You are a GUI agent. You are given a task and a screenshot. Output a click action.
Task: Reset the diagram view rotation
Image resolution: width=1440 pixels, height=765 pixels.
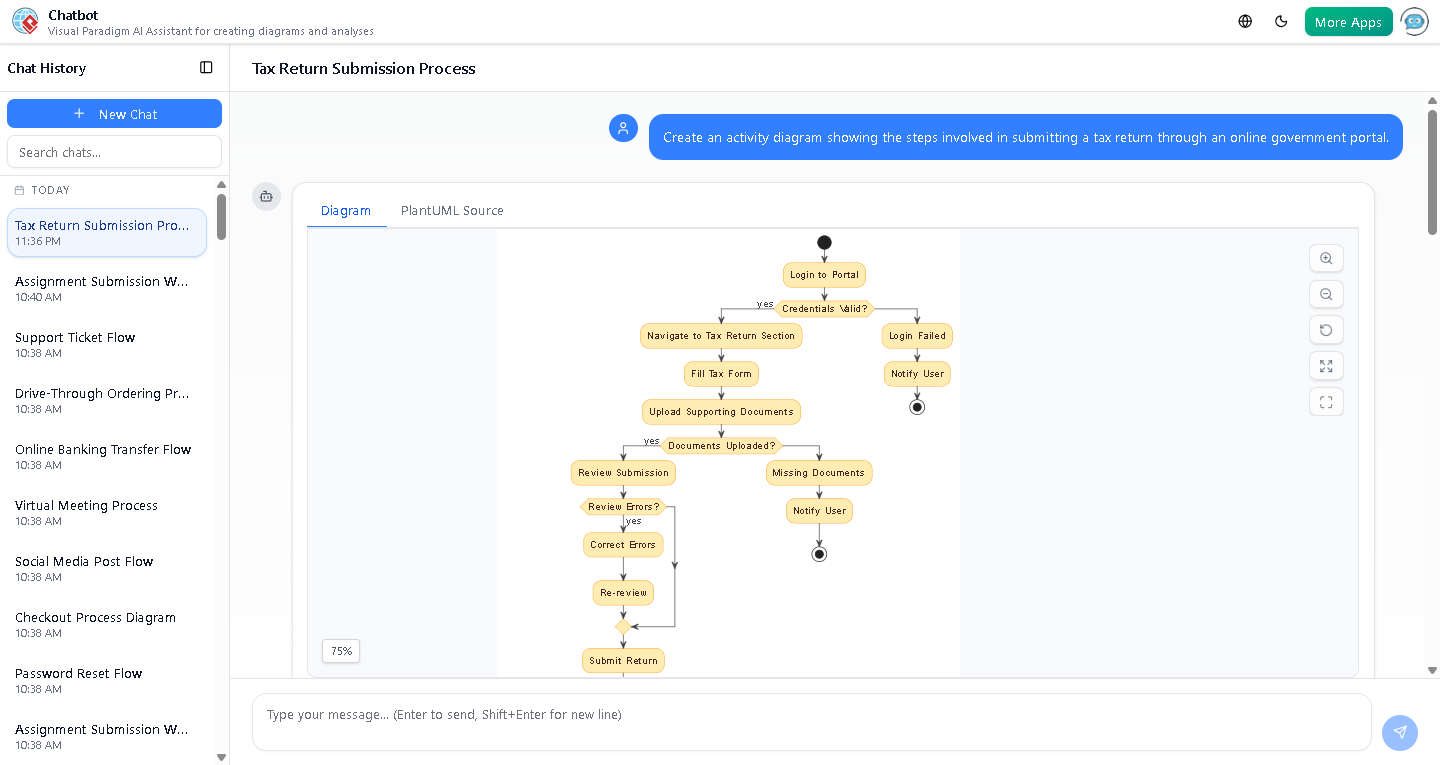(1326, 329)
